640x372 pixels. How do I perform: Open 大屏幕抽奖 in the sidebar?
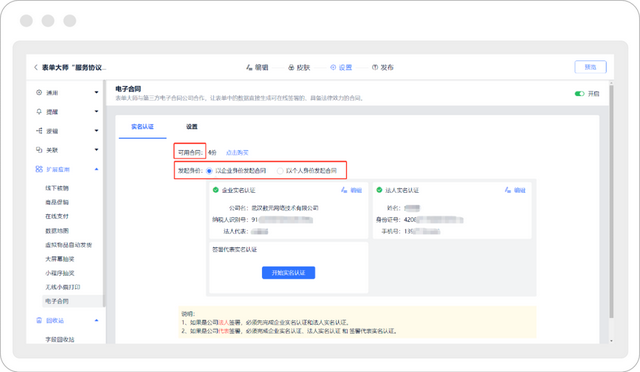60,259
